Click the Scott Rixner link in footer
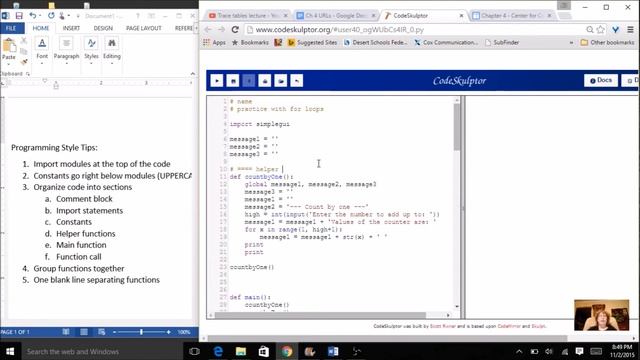 pos(442,326)
